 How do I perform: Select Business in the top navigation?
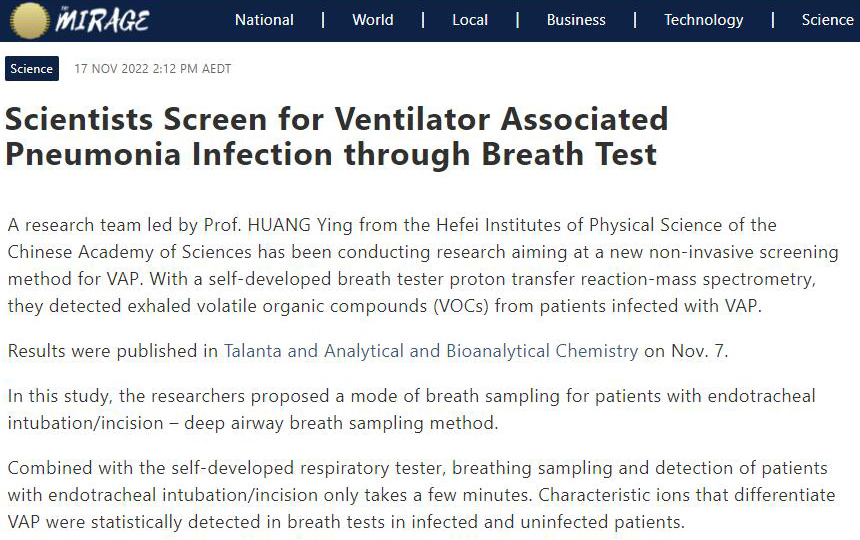(x=576, y=20)
